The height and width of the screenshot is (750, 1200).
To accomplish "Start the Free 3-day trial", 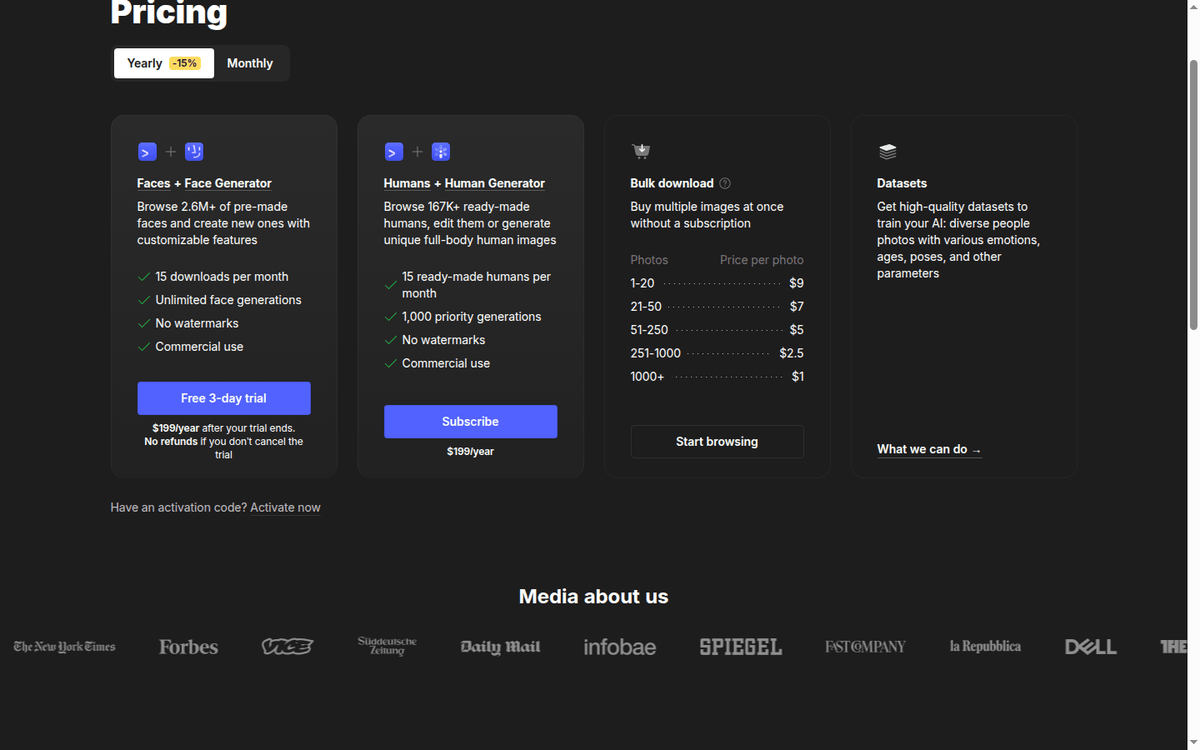I will [224, 398].
